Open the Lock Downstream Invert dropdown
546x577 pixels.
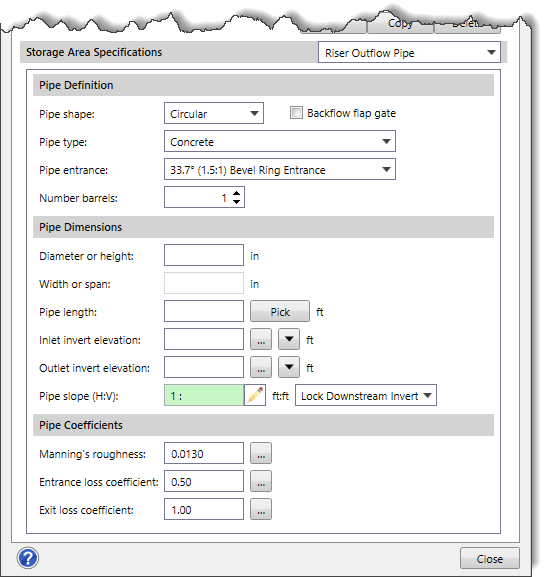click(x=366, y=396)
